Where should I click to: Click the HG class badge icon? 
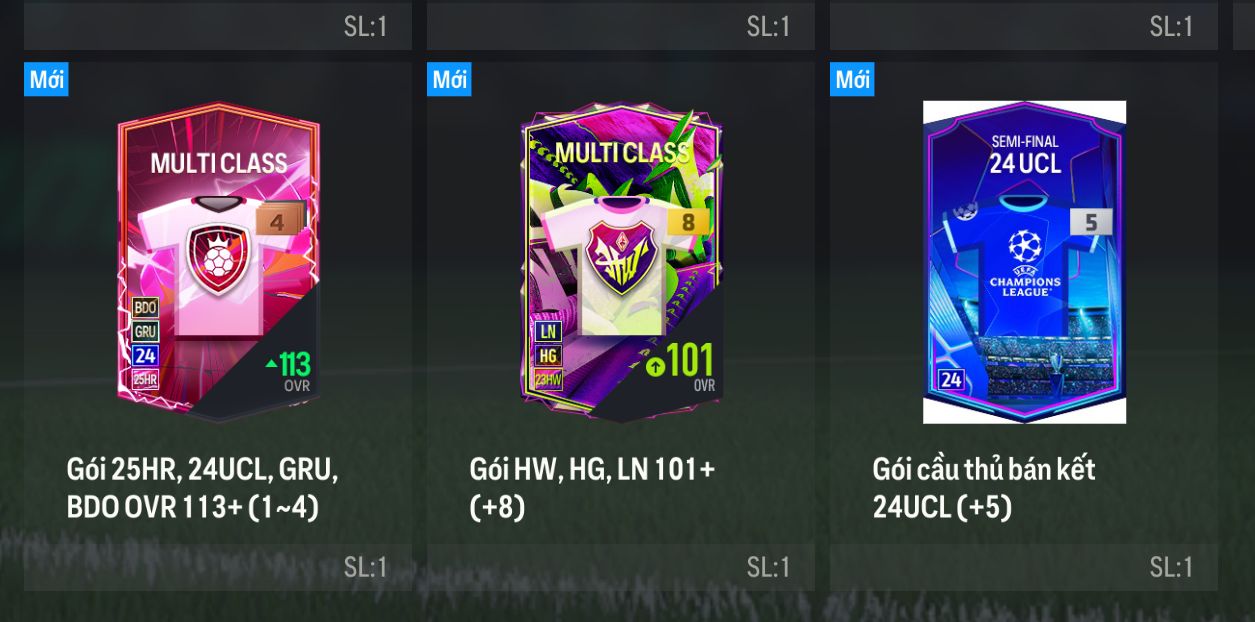pyautogui.click(x=548, y=355)
